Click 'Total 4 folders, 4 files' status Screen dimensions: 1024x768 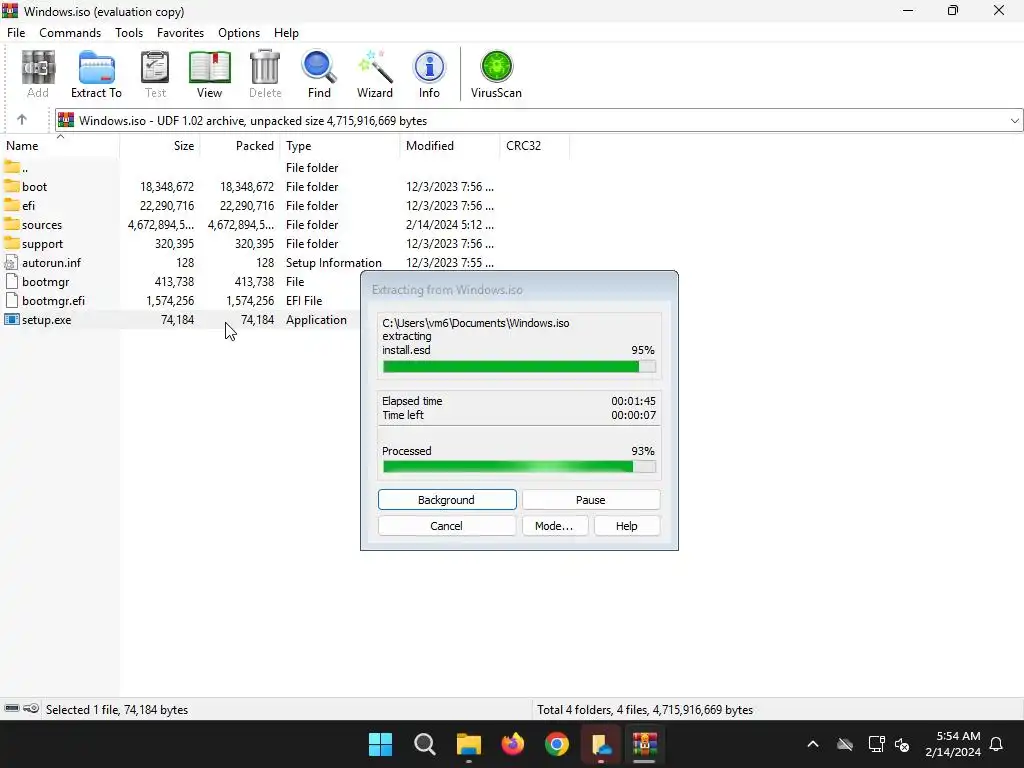click(645, 709)
